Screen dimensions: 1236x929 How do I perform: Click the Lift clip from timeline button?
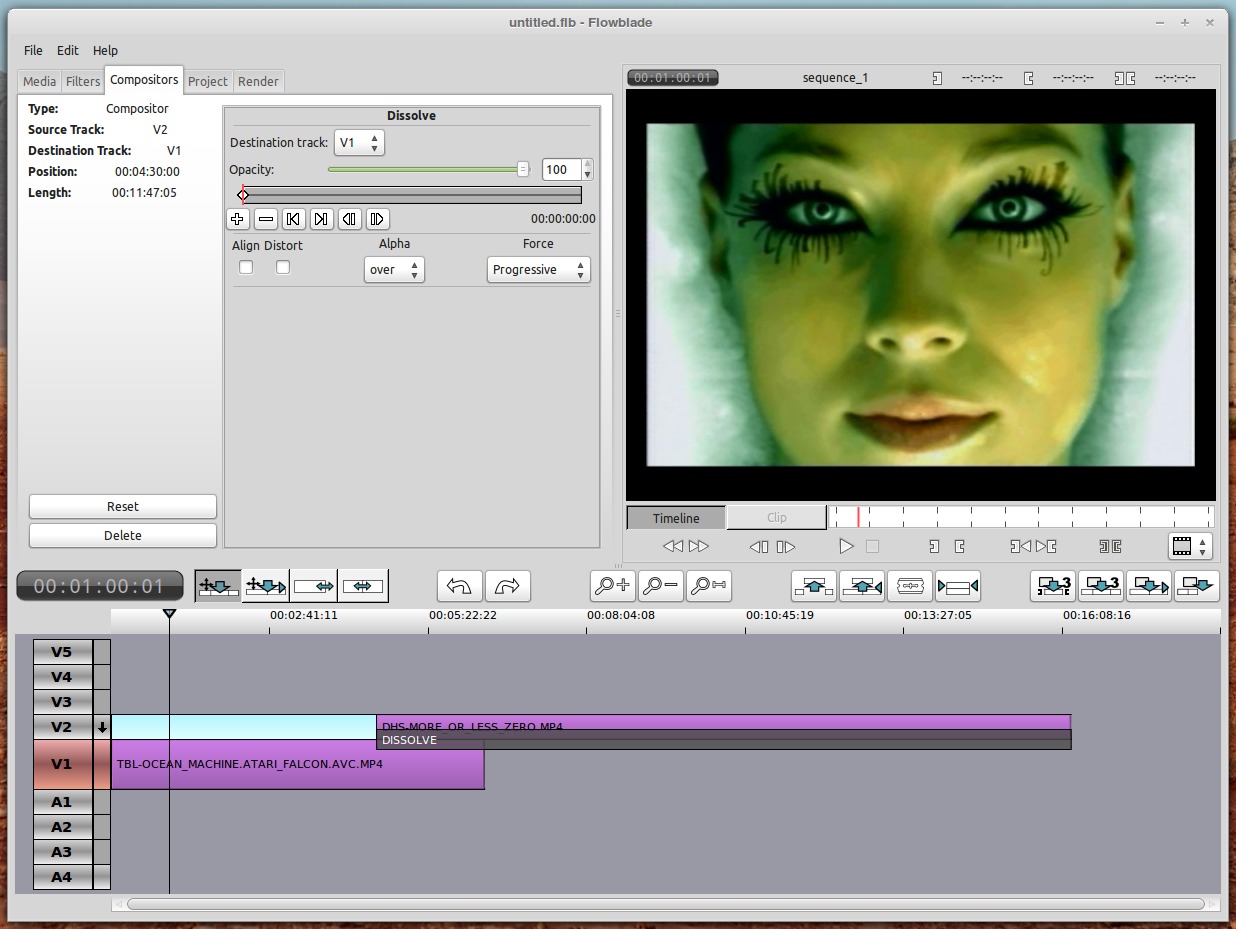[814, 586]
